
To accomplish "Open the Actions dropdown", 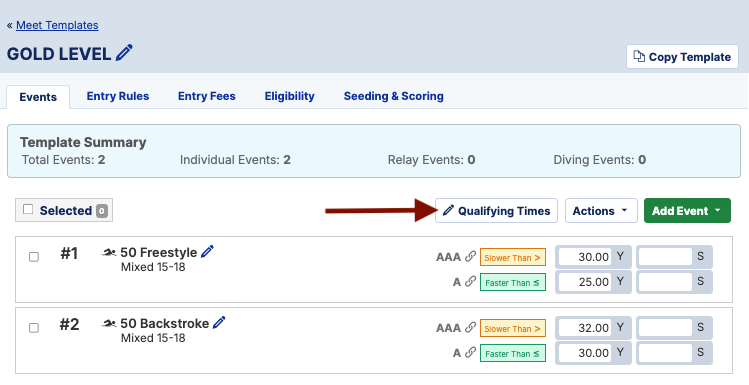I will coord(601,211).
